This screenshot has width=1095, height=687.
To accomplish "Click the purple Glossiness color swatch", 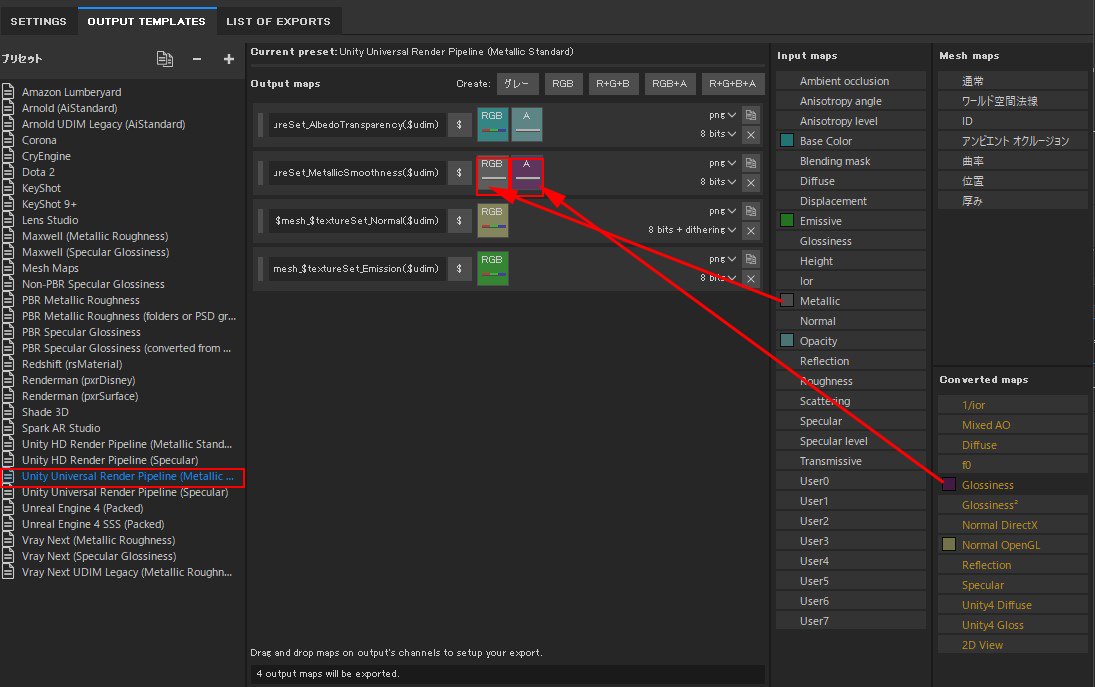I will coord(949,485).
